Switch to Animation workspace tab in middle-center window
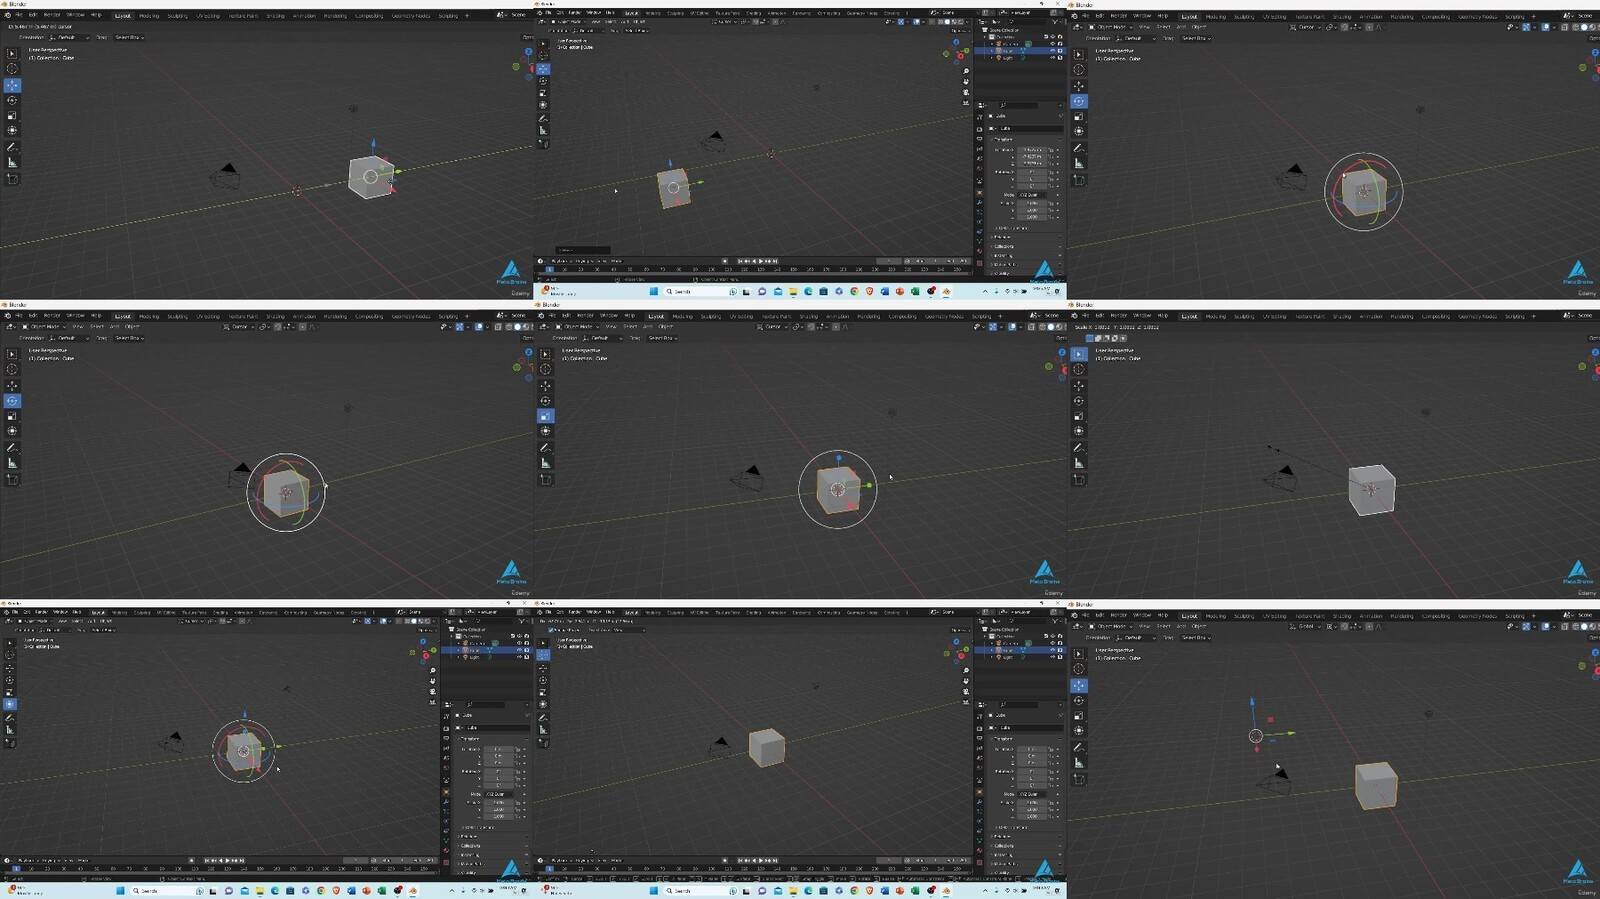 point(838,316)
